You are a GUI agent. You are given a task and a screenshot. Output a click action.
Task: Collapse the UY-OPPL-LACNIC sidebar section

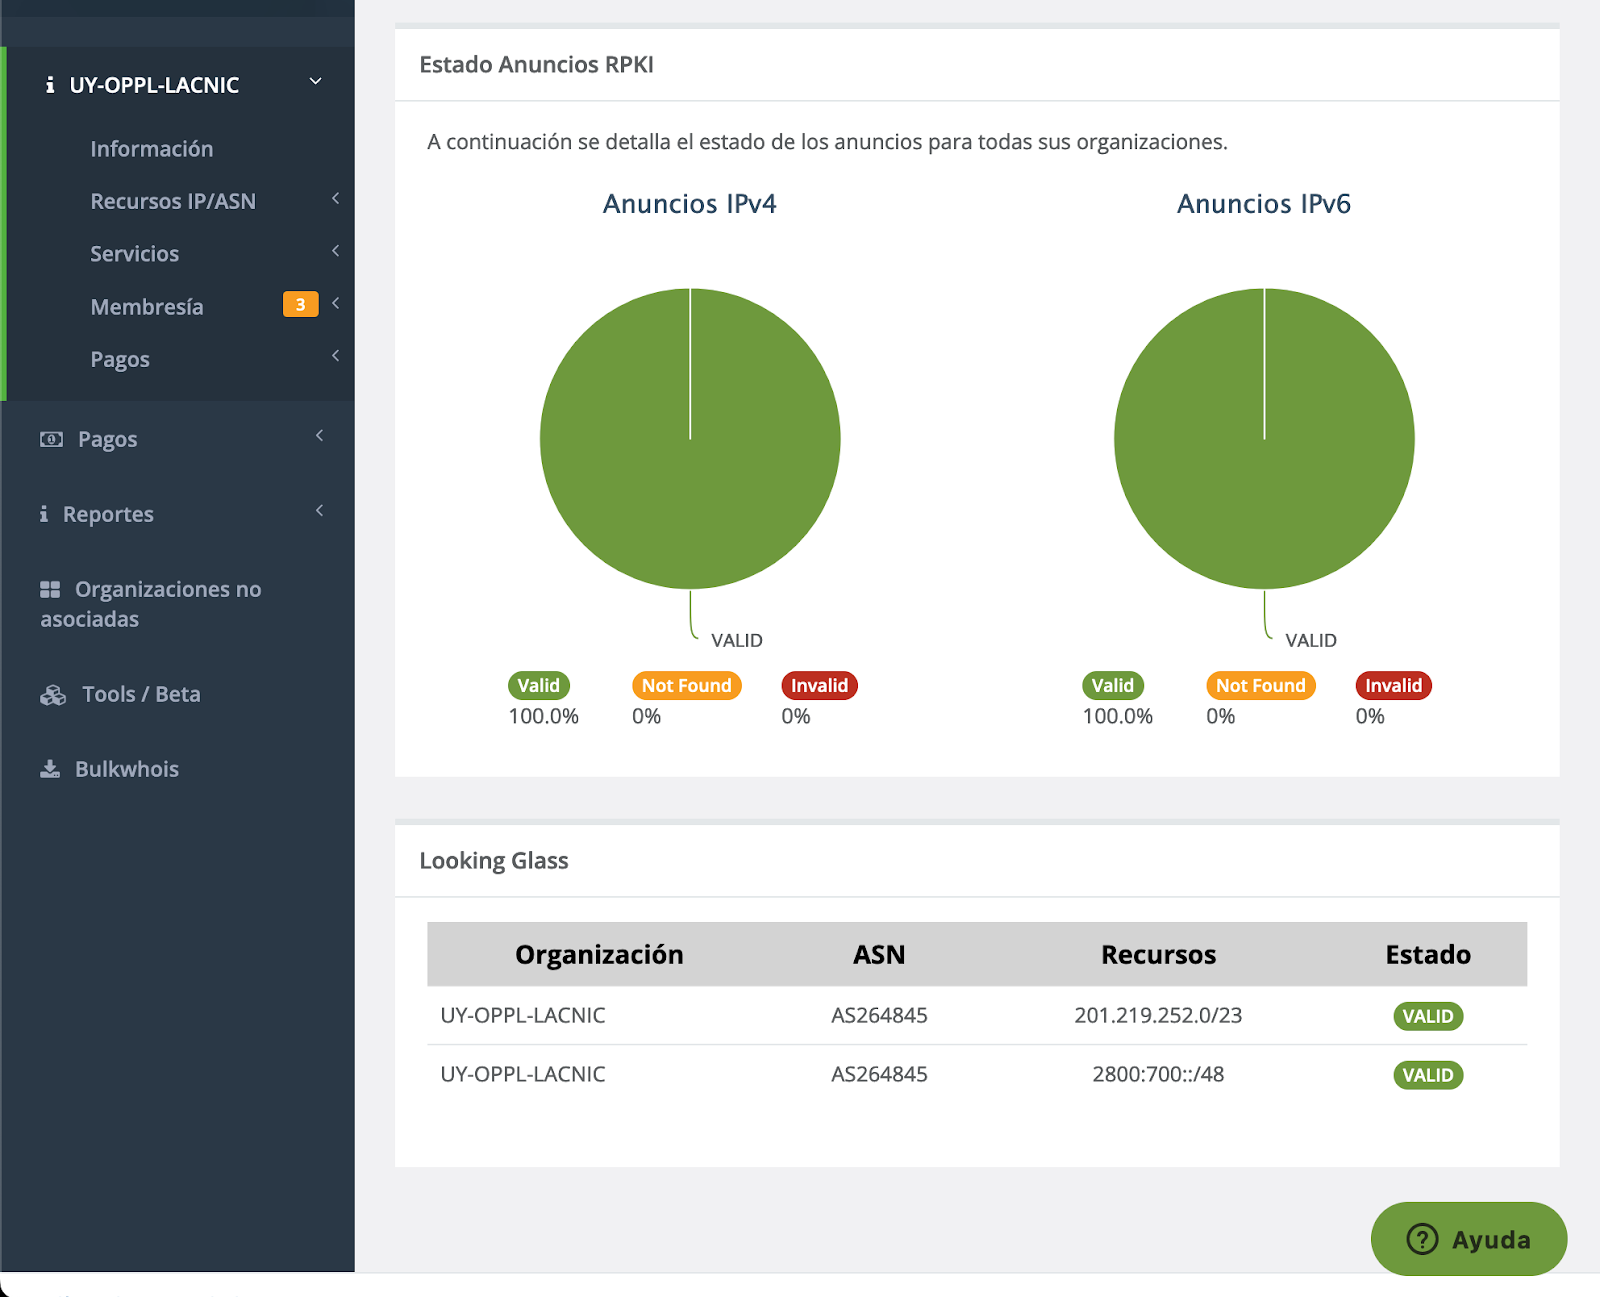pos(316,82)
